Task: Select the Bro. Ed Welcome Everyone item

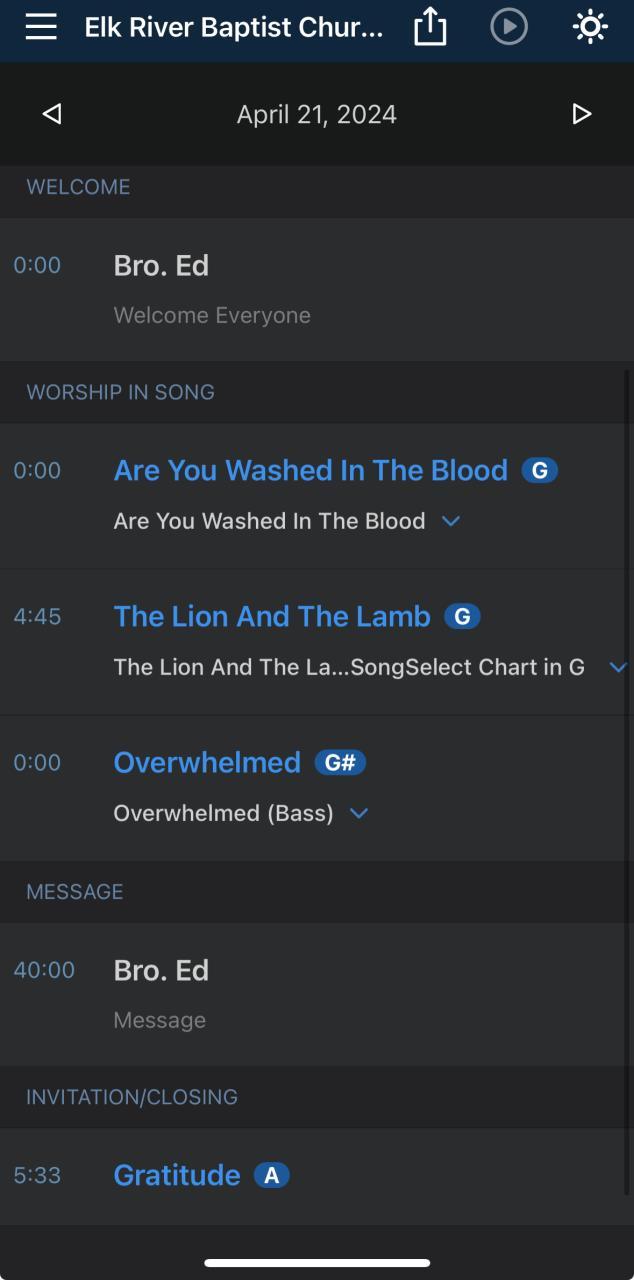Action: [212, 288]
